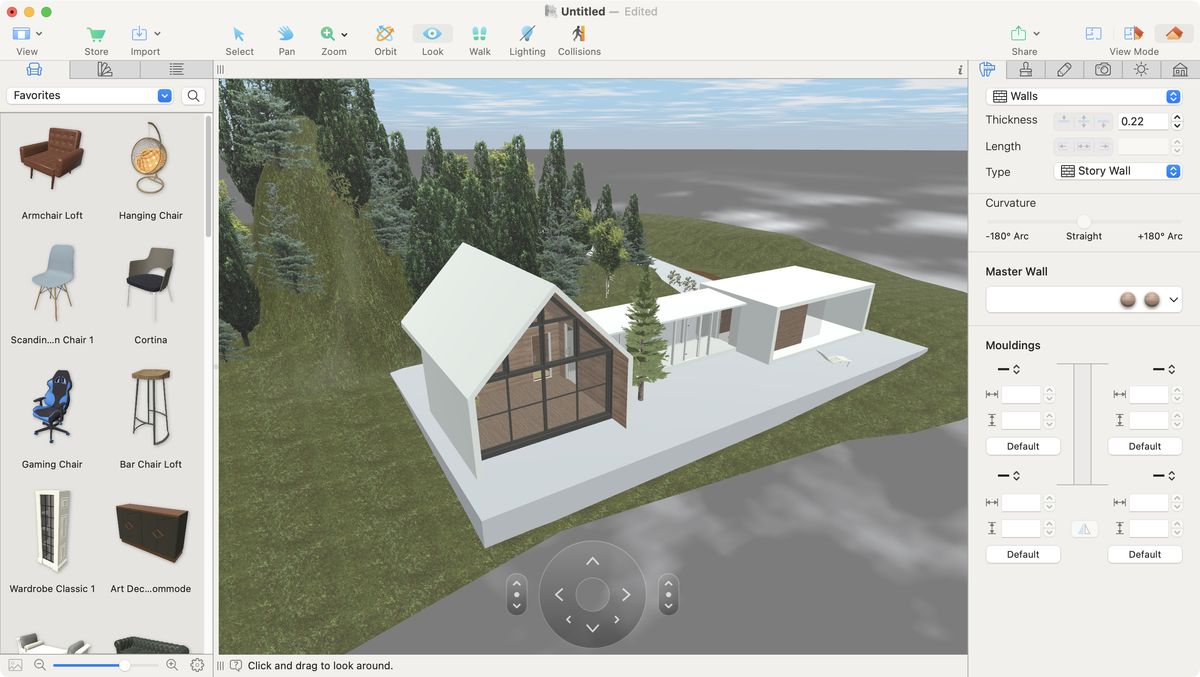The image size is (1200, 677).
Task: Click the down arrow on navigation pad
Action: pos(592,628)
